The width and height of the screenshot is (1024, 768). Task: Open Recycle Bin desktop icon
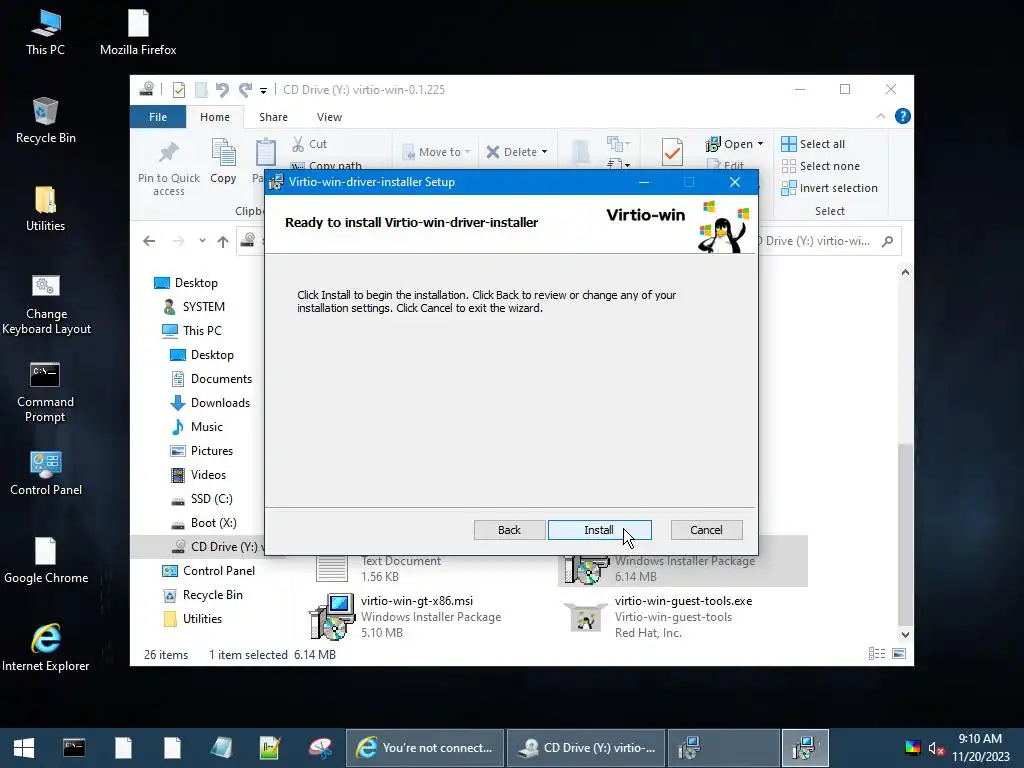pos(45,121)
